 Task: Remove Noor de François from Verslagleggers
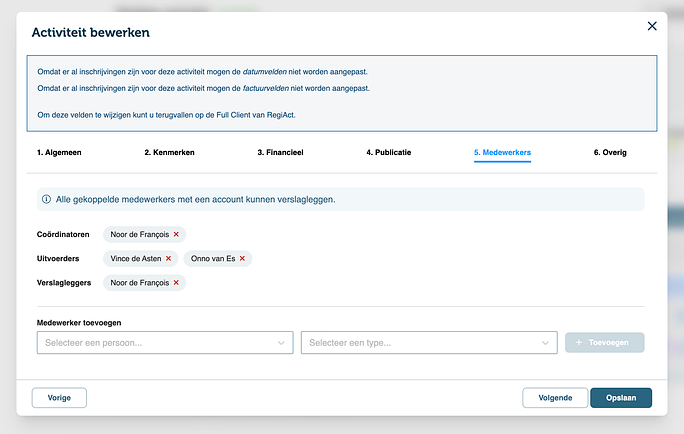pos(176,282)
